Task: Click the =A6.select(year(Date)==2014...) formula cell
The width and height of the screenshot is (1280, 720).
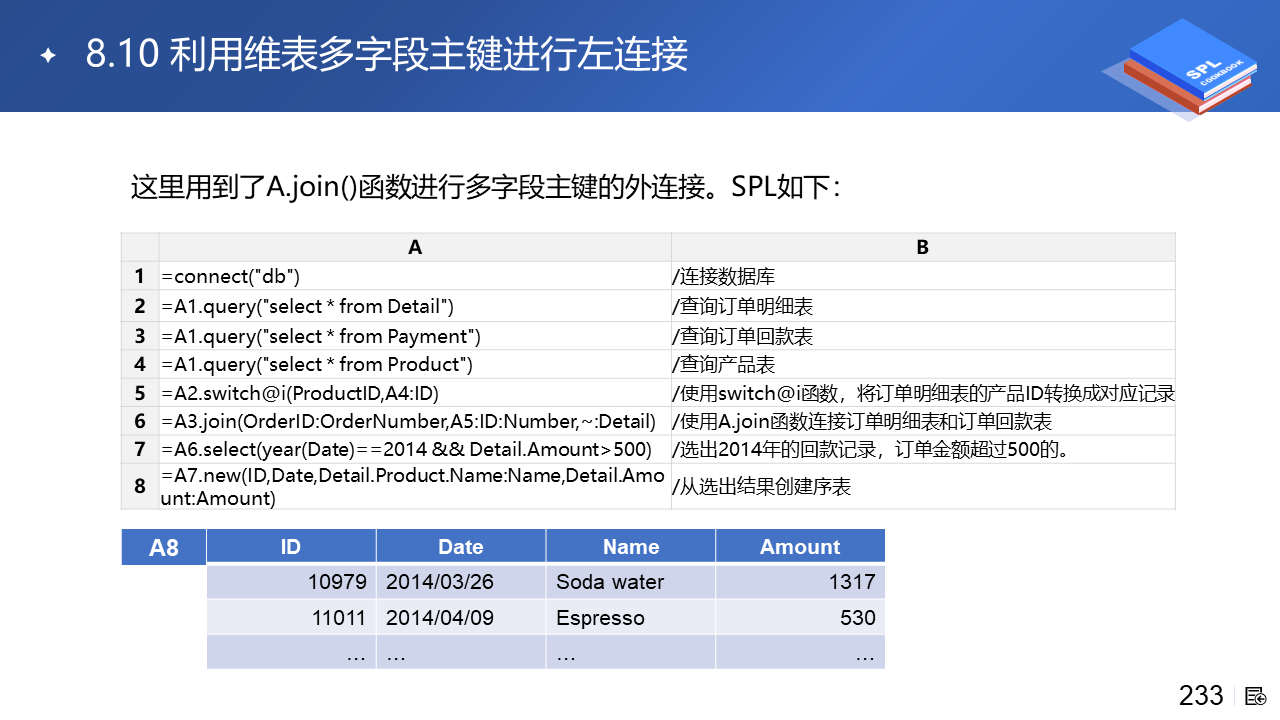Action: 415,449
